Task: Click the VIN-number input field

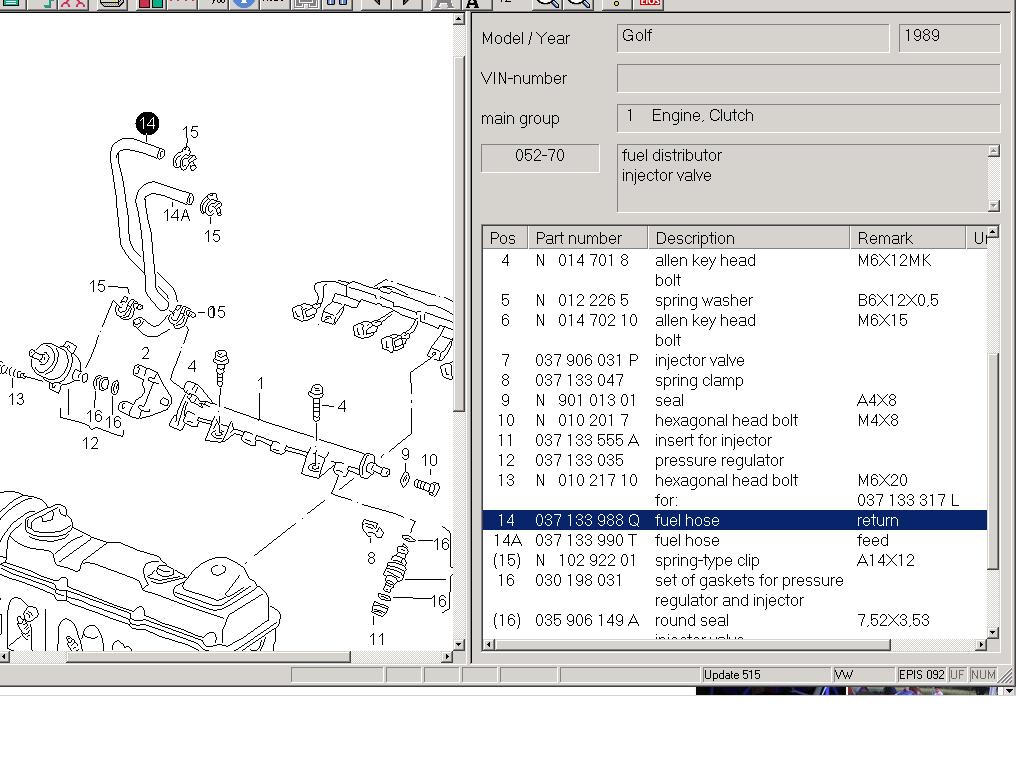Action: [808, 78]
